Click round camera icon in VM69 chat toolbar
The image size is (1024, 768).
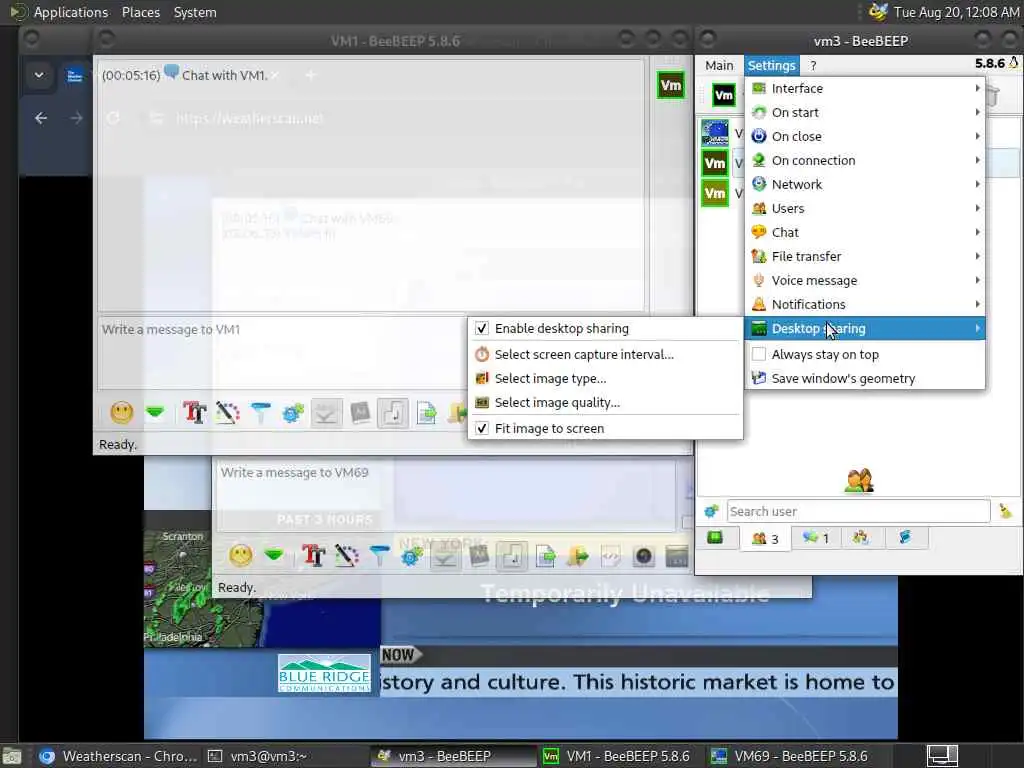click(643, 556)
